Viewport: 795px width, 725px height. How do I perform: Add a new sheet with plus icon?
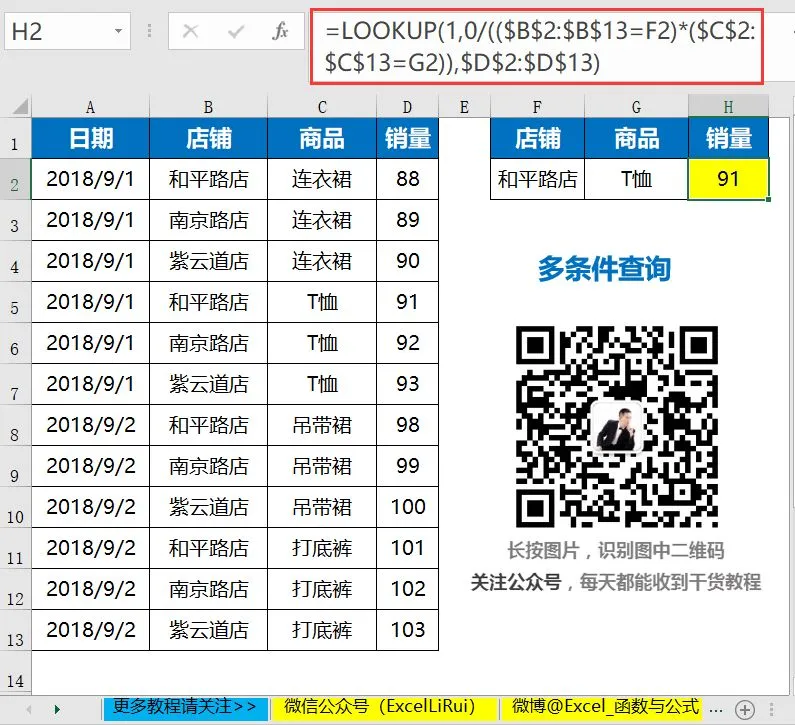tap(745, 710)
